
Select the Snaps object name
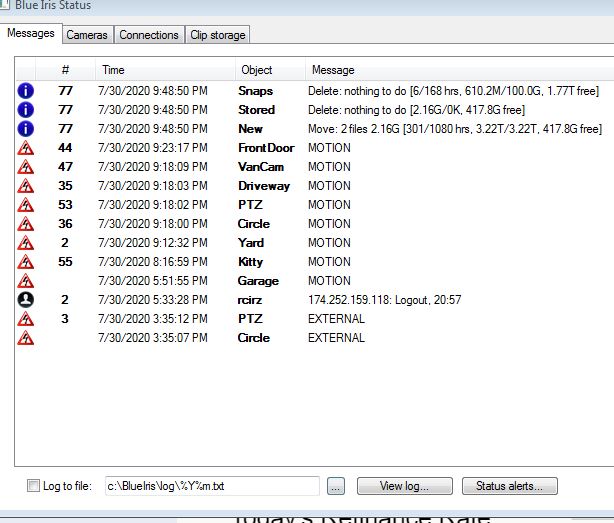point(255,91)
